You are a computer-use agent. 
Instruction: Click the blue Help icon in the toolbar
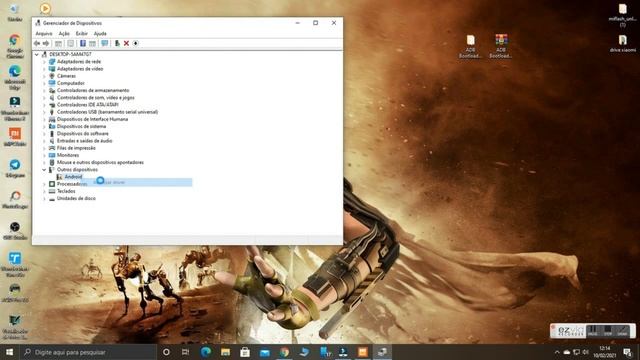(x=83, y=43)
